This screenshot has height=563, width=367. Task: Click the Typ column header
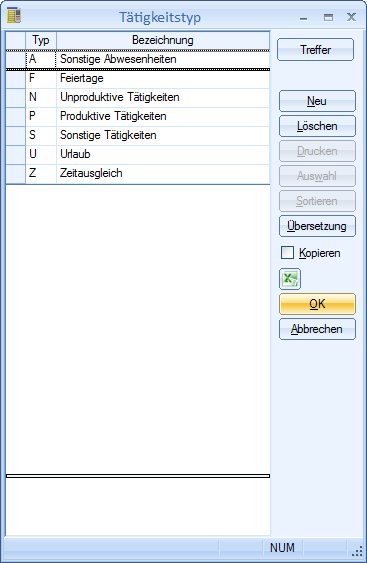click(x=41, y=40)
